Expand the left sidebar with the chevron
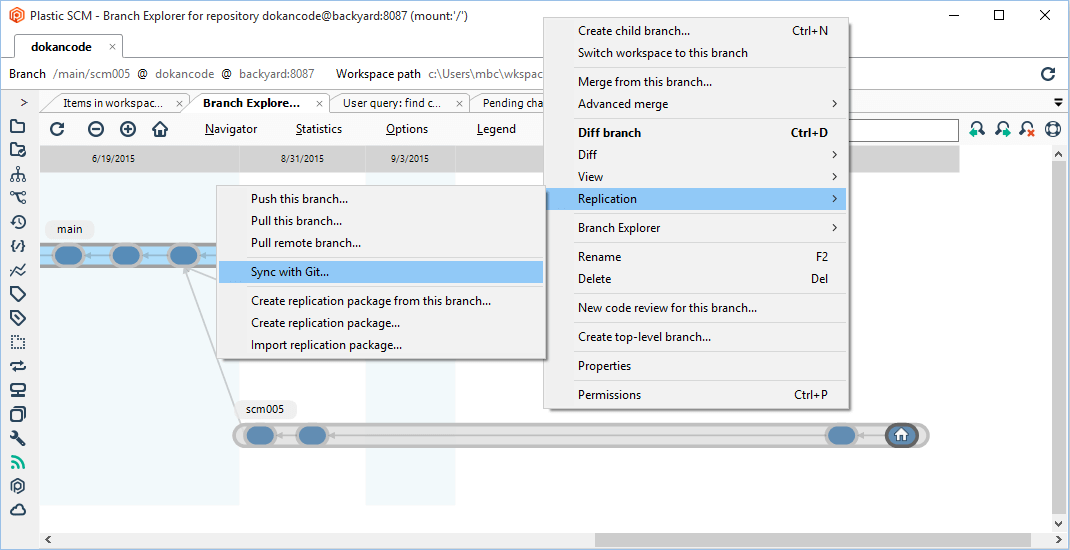This screenshot has height=550, width=1070. (x=22, y=102)
